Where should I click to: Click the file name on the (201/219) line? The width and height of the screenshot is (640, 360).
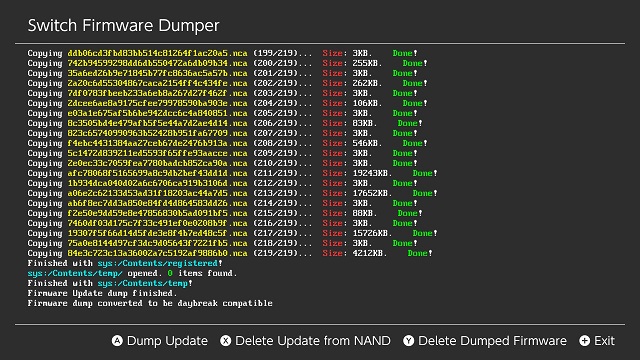click(x=158, y=73)
